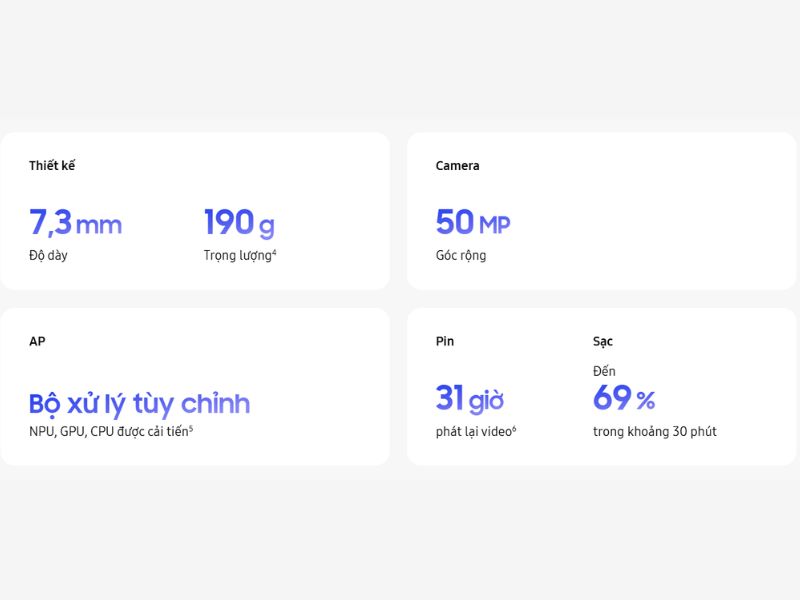The image size is (800, 600).
Task: Click the "Thiết kế" card heading
Action: 52,166
